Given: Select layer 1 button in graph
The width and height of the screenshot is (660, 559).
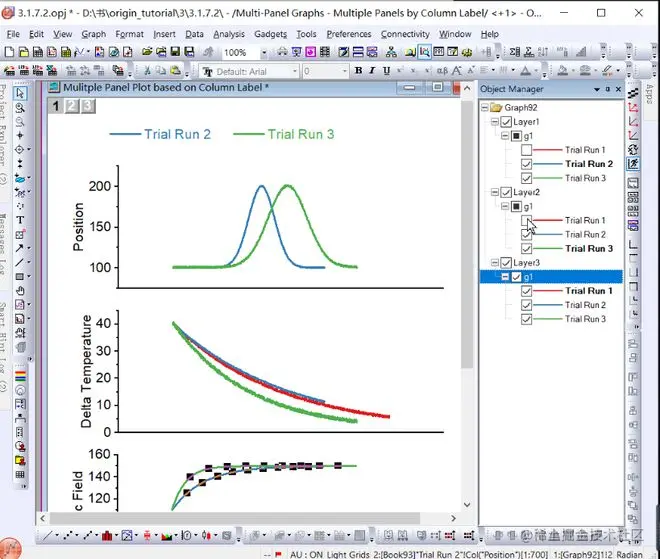Looking at the screenshot, I should click(56, 106).
